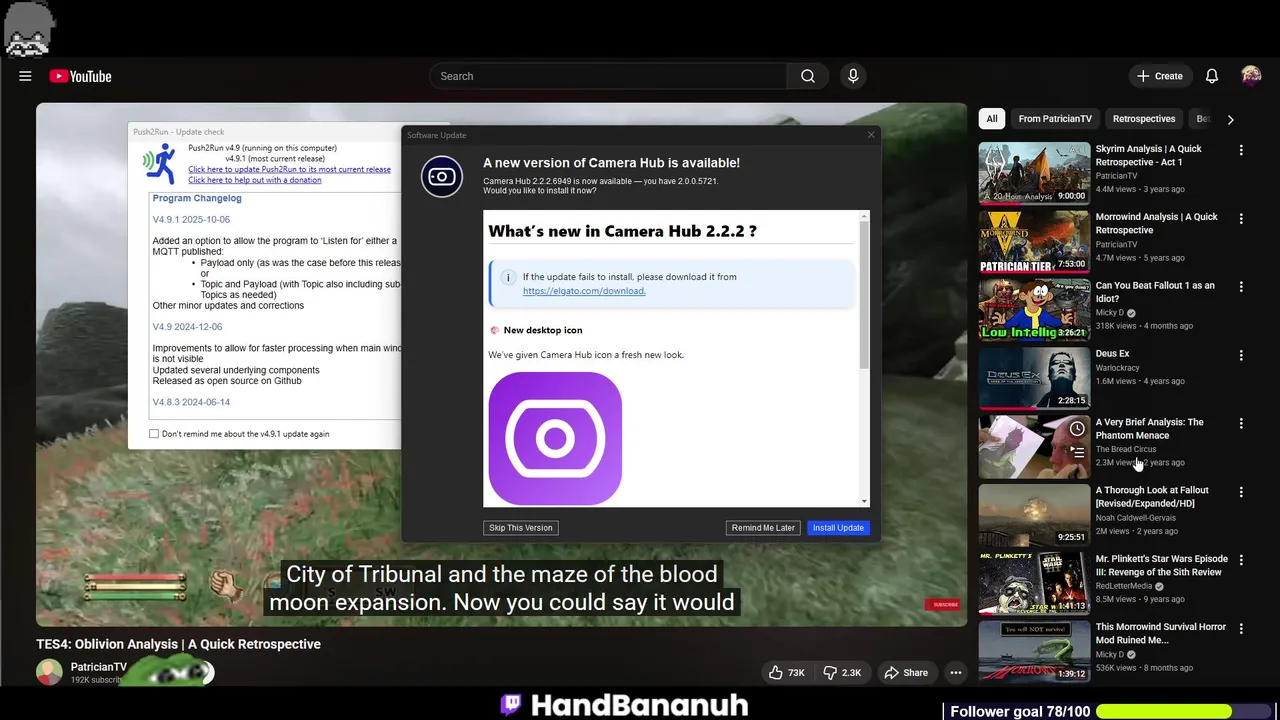Click the PatricianTV channel name

[x=98, y=667]
